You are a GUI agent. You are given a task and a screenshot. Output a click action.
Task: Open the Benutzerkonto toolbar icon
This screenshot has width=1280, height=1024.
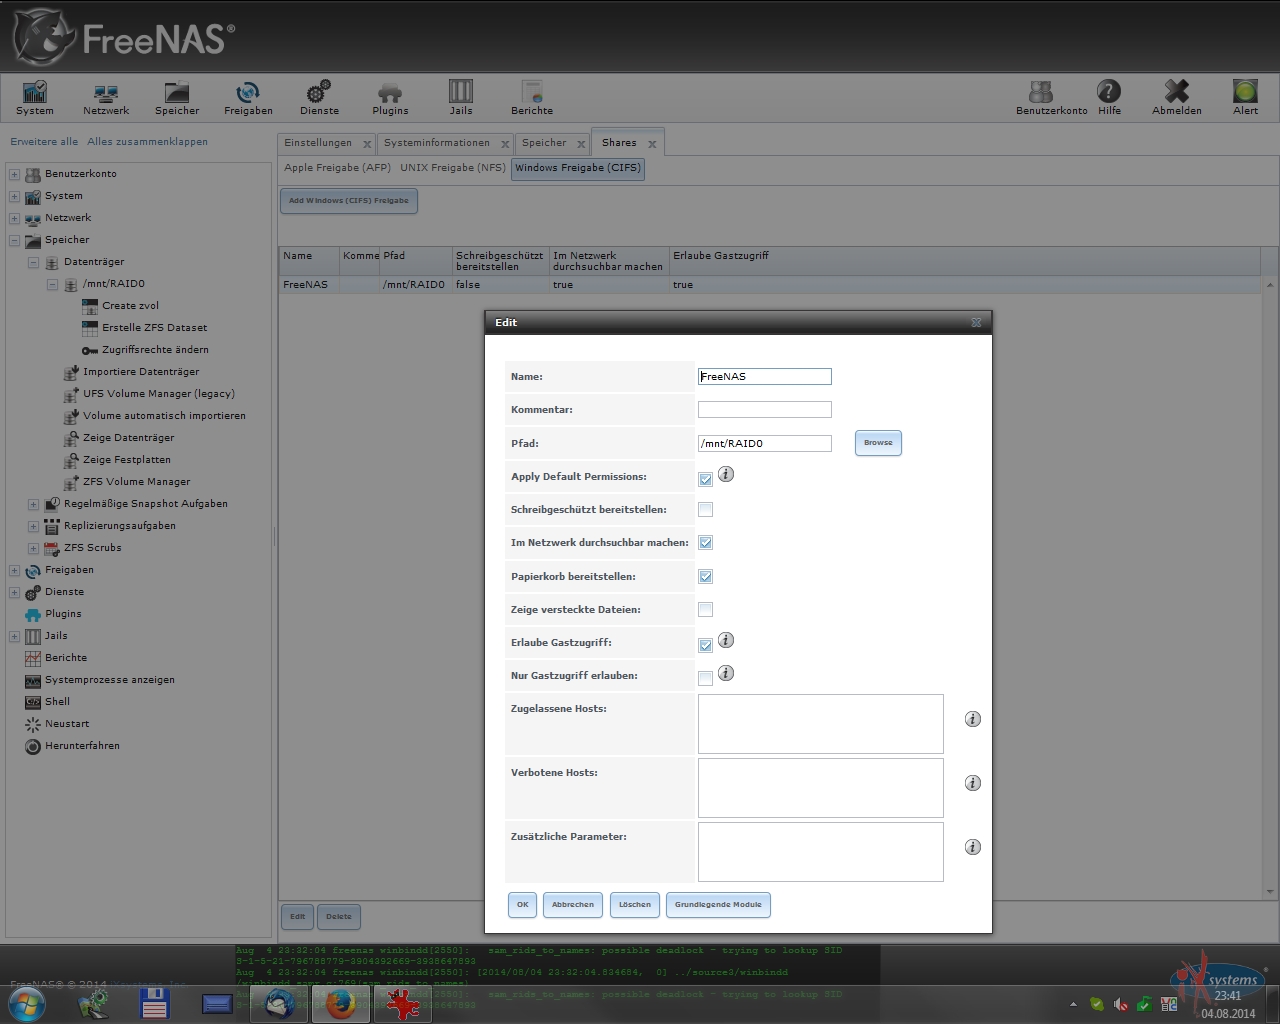1051,98
